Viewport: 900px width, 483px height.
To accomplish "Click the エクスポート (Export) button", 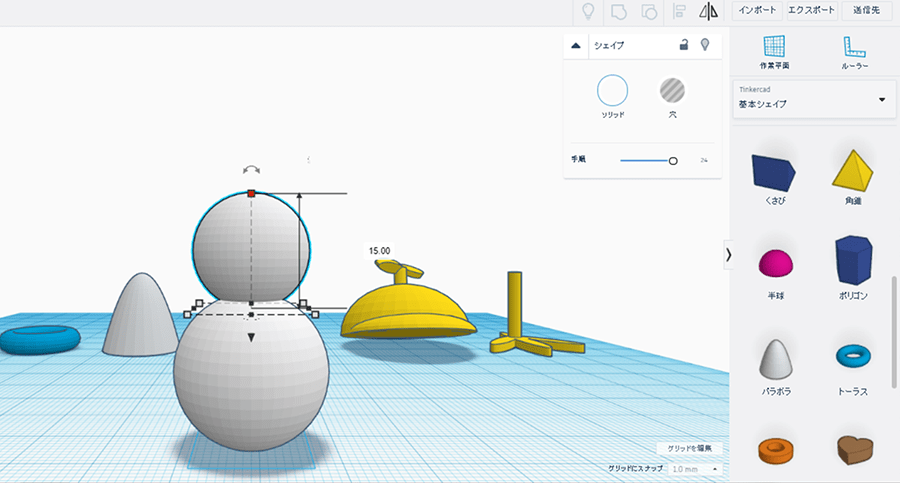I will click(811, 10).
